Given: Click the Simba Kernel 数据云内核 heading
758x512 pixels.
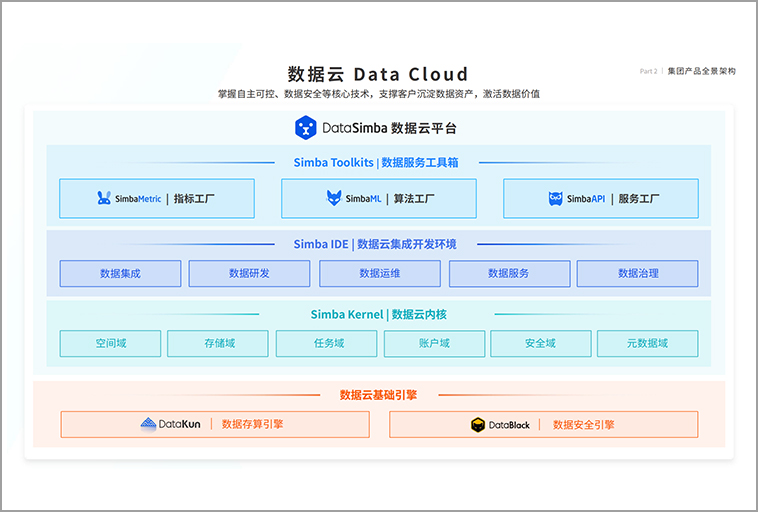Looking at the screenshot, I should [x=379, y=314].
